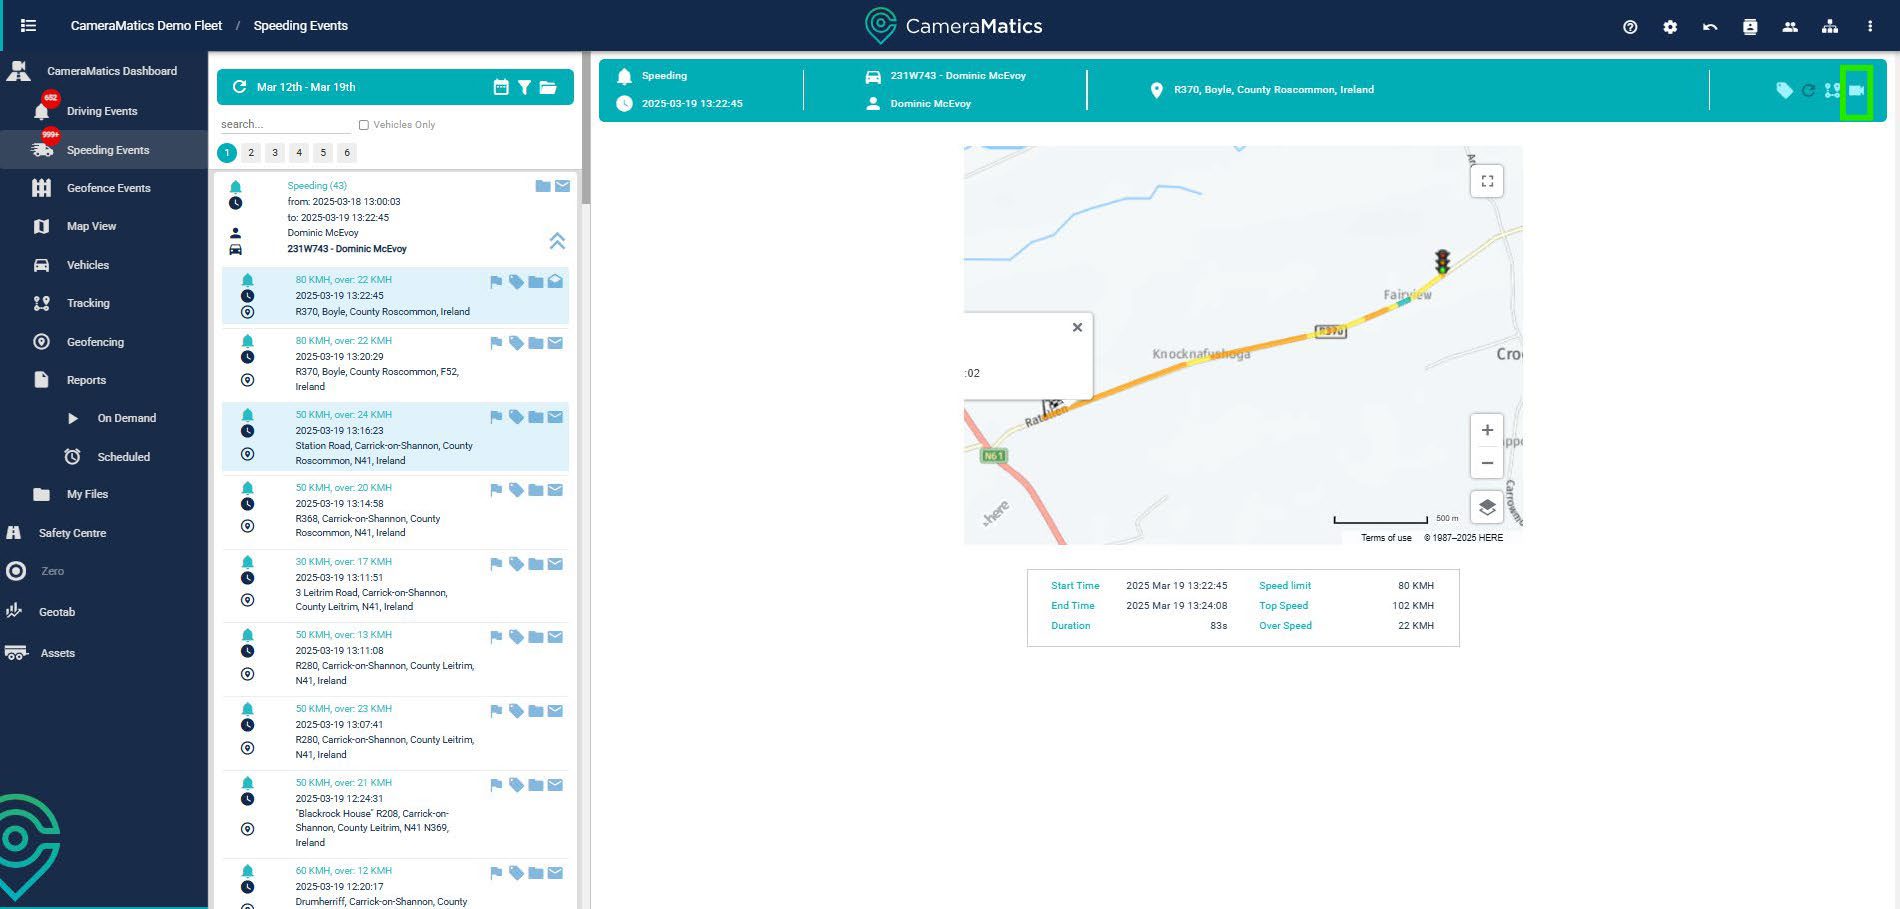This screenshot has width=1900, height=909.
Task: Click the tag icon in event header
Action: point(1784,90)
